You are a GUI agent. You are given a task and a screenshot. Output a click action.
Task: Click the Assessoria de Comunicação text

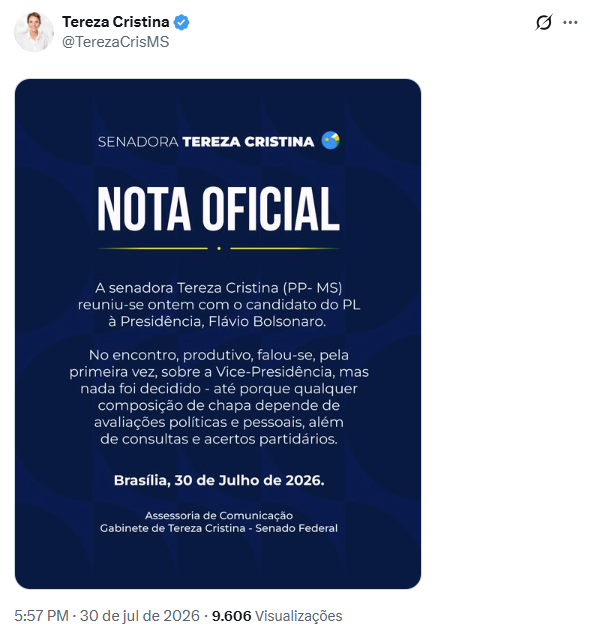(219, 516)
